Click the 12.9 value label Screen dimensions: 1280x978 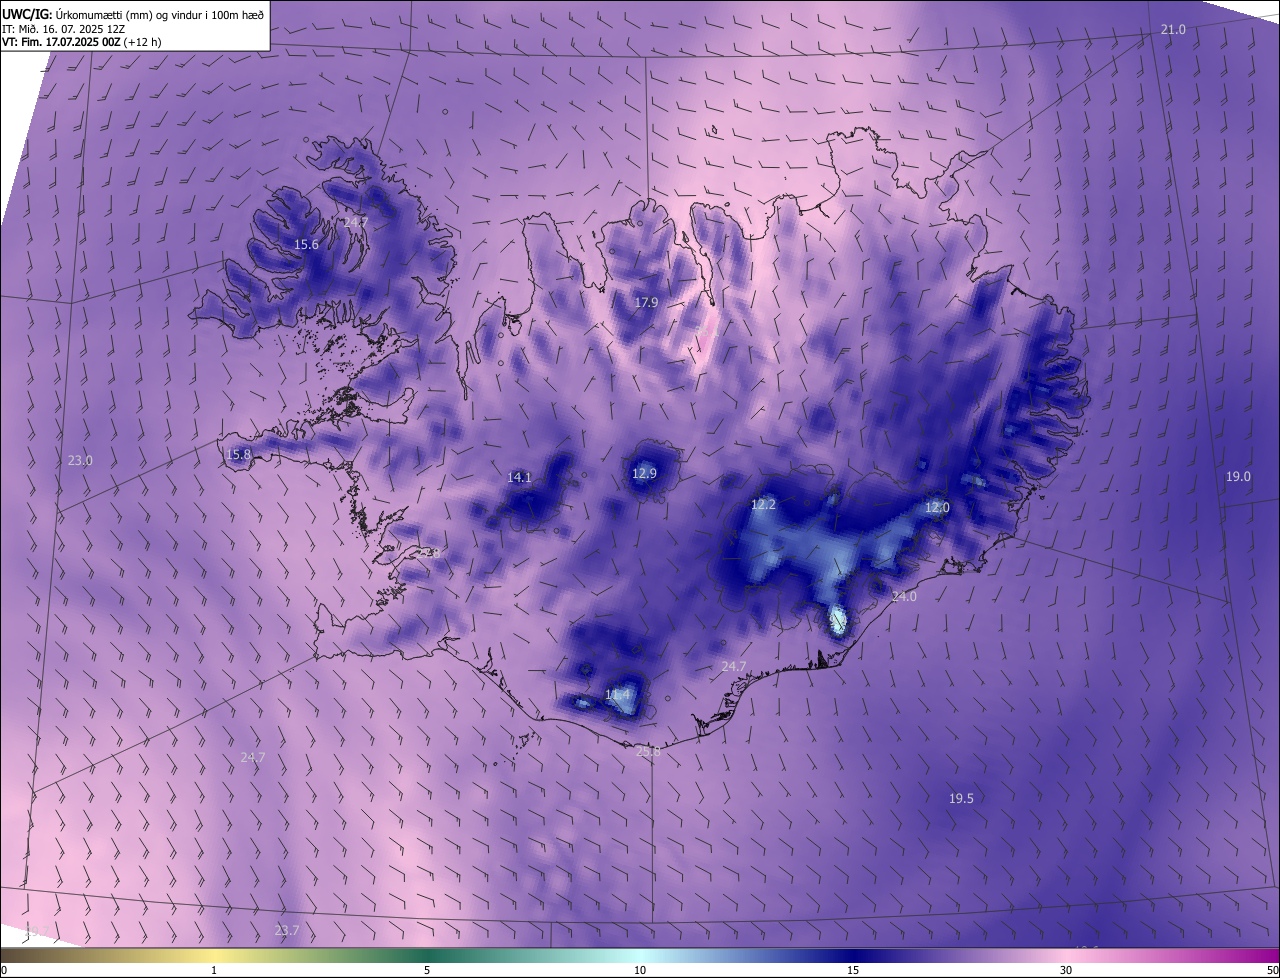644,473
